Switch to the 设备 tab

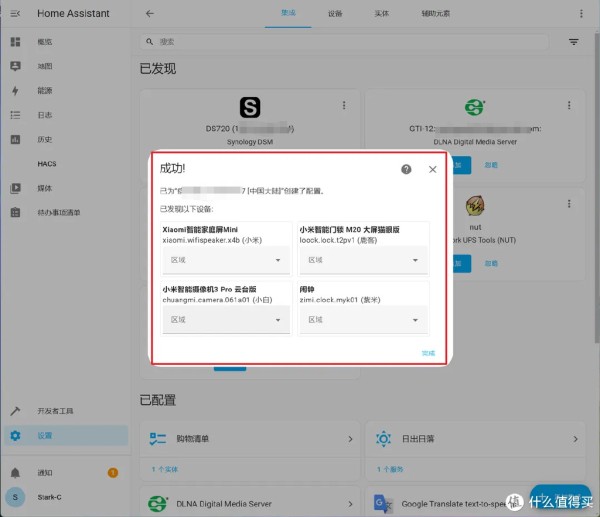335,14
